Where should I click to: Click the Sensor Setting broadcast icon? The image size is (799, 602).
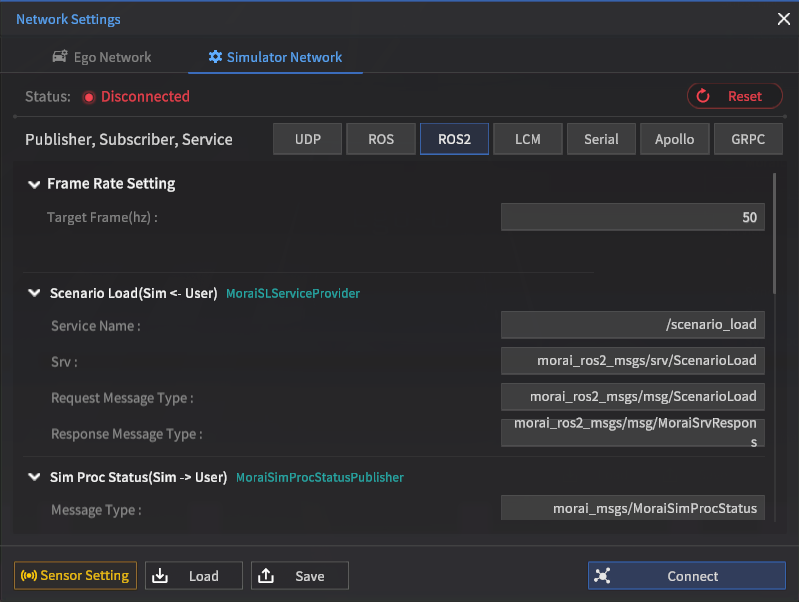pos(28,576)
